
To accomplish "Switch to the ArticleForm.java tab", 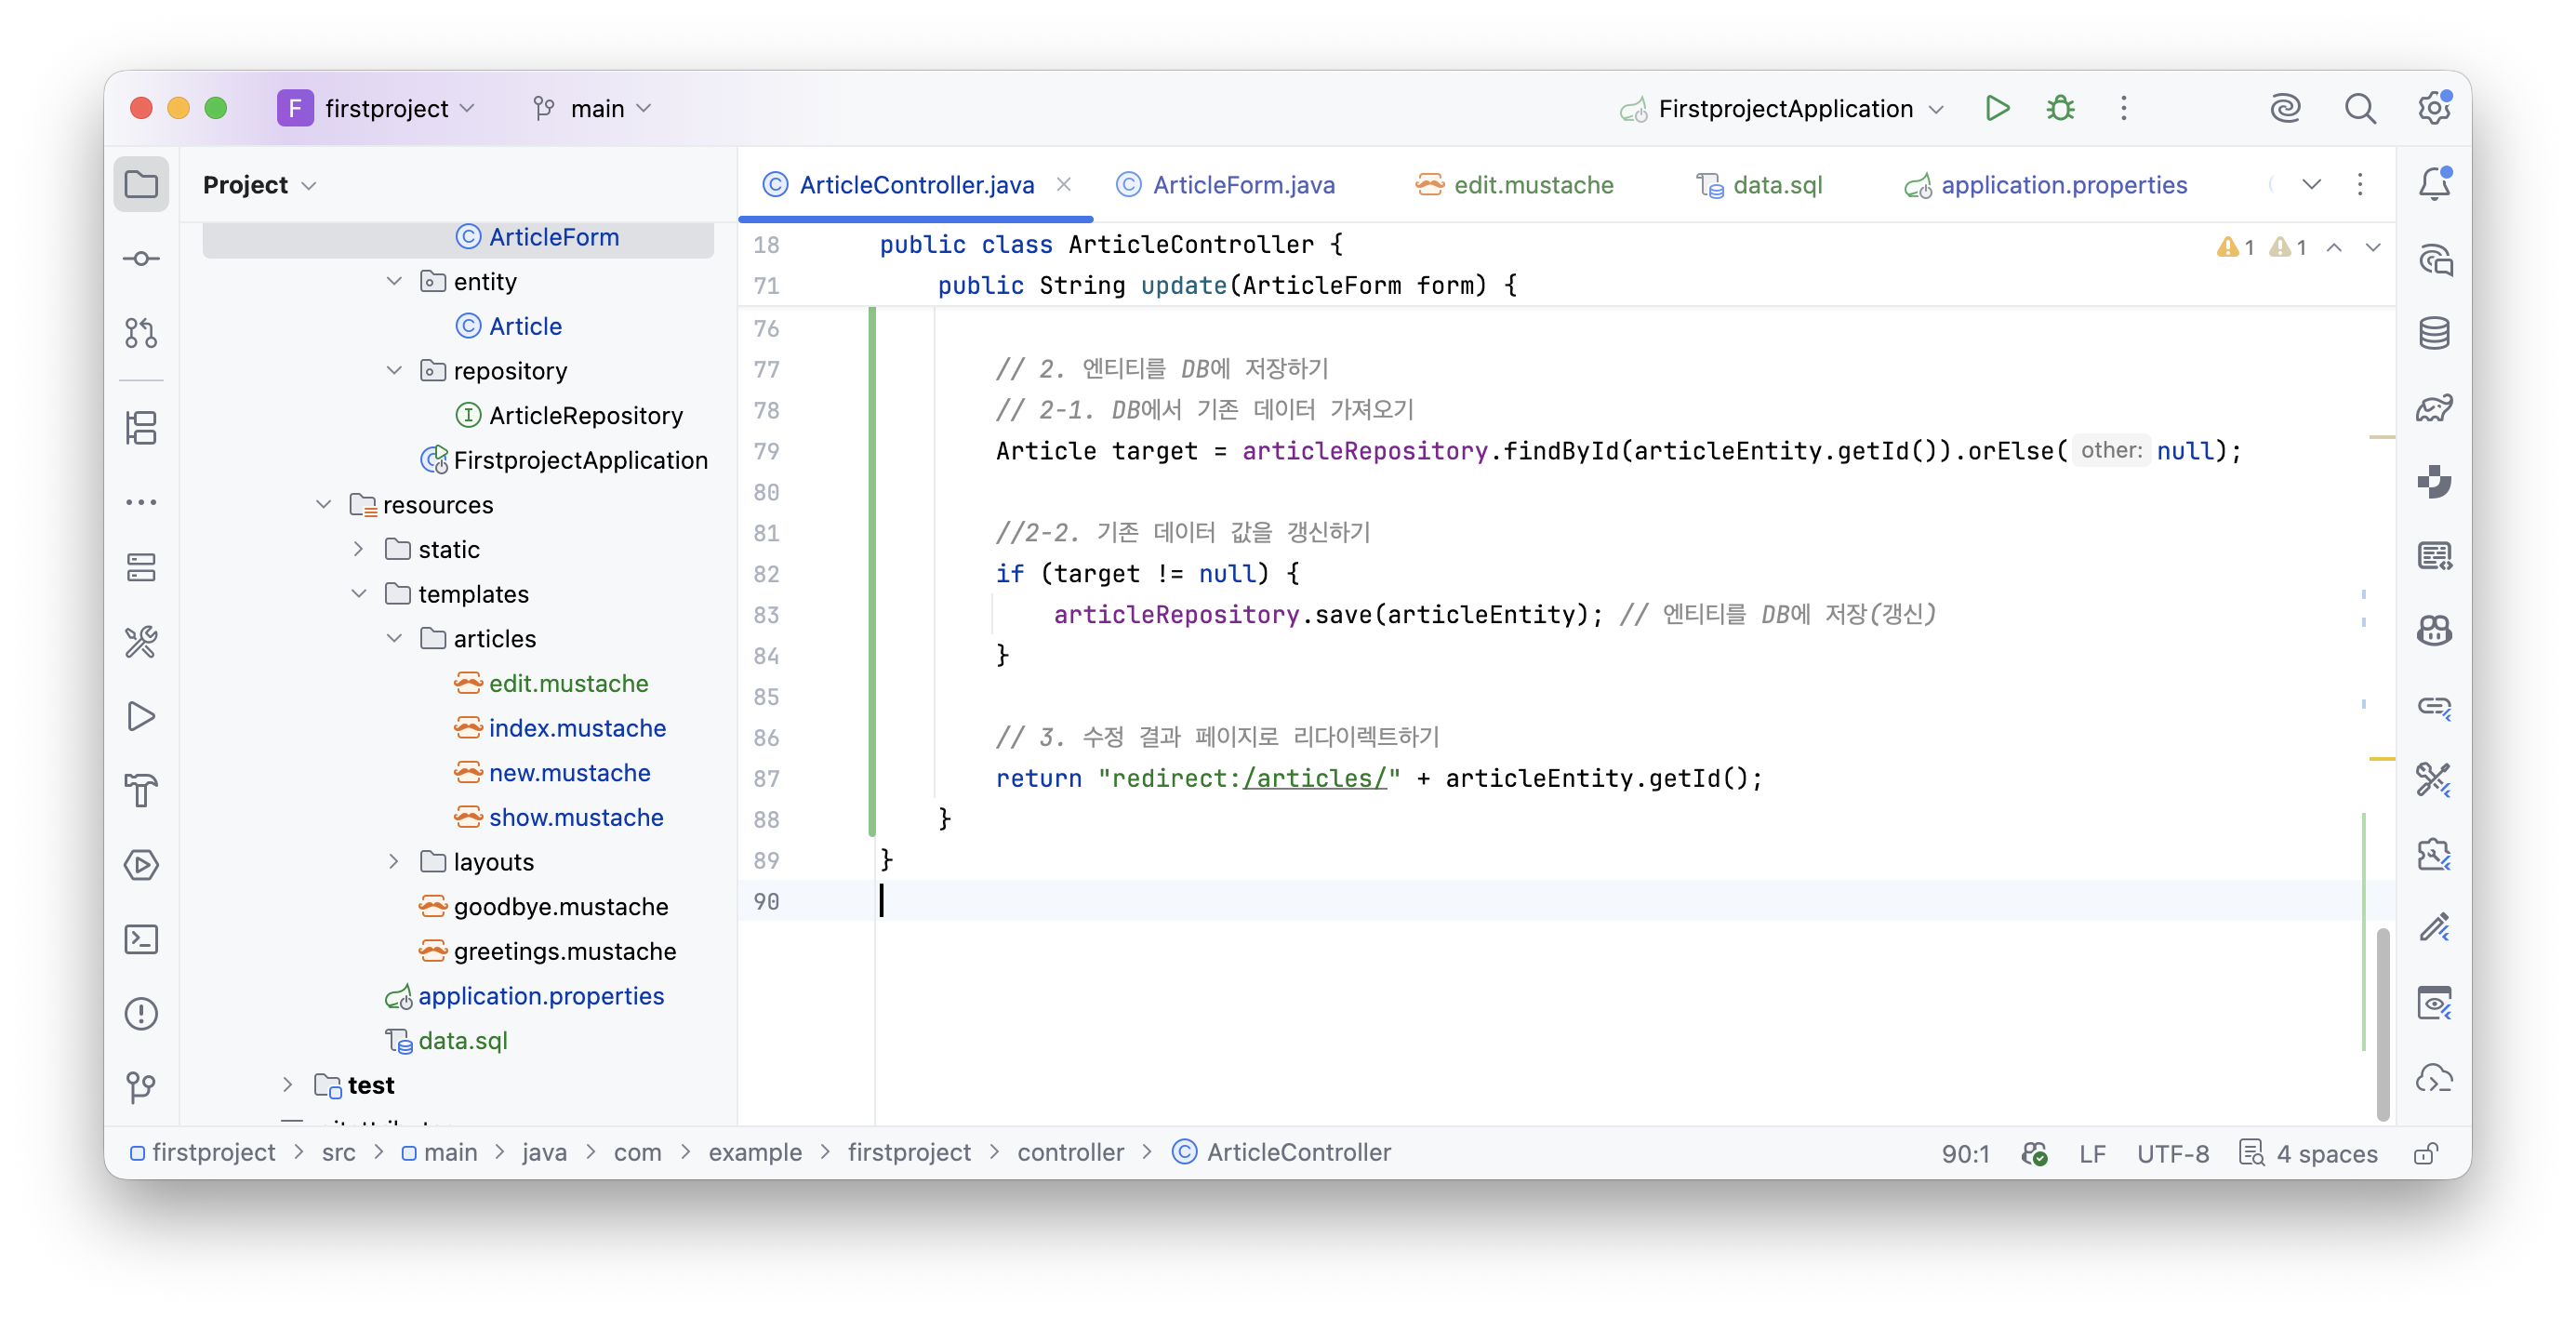I will (x=1226, y=185).
